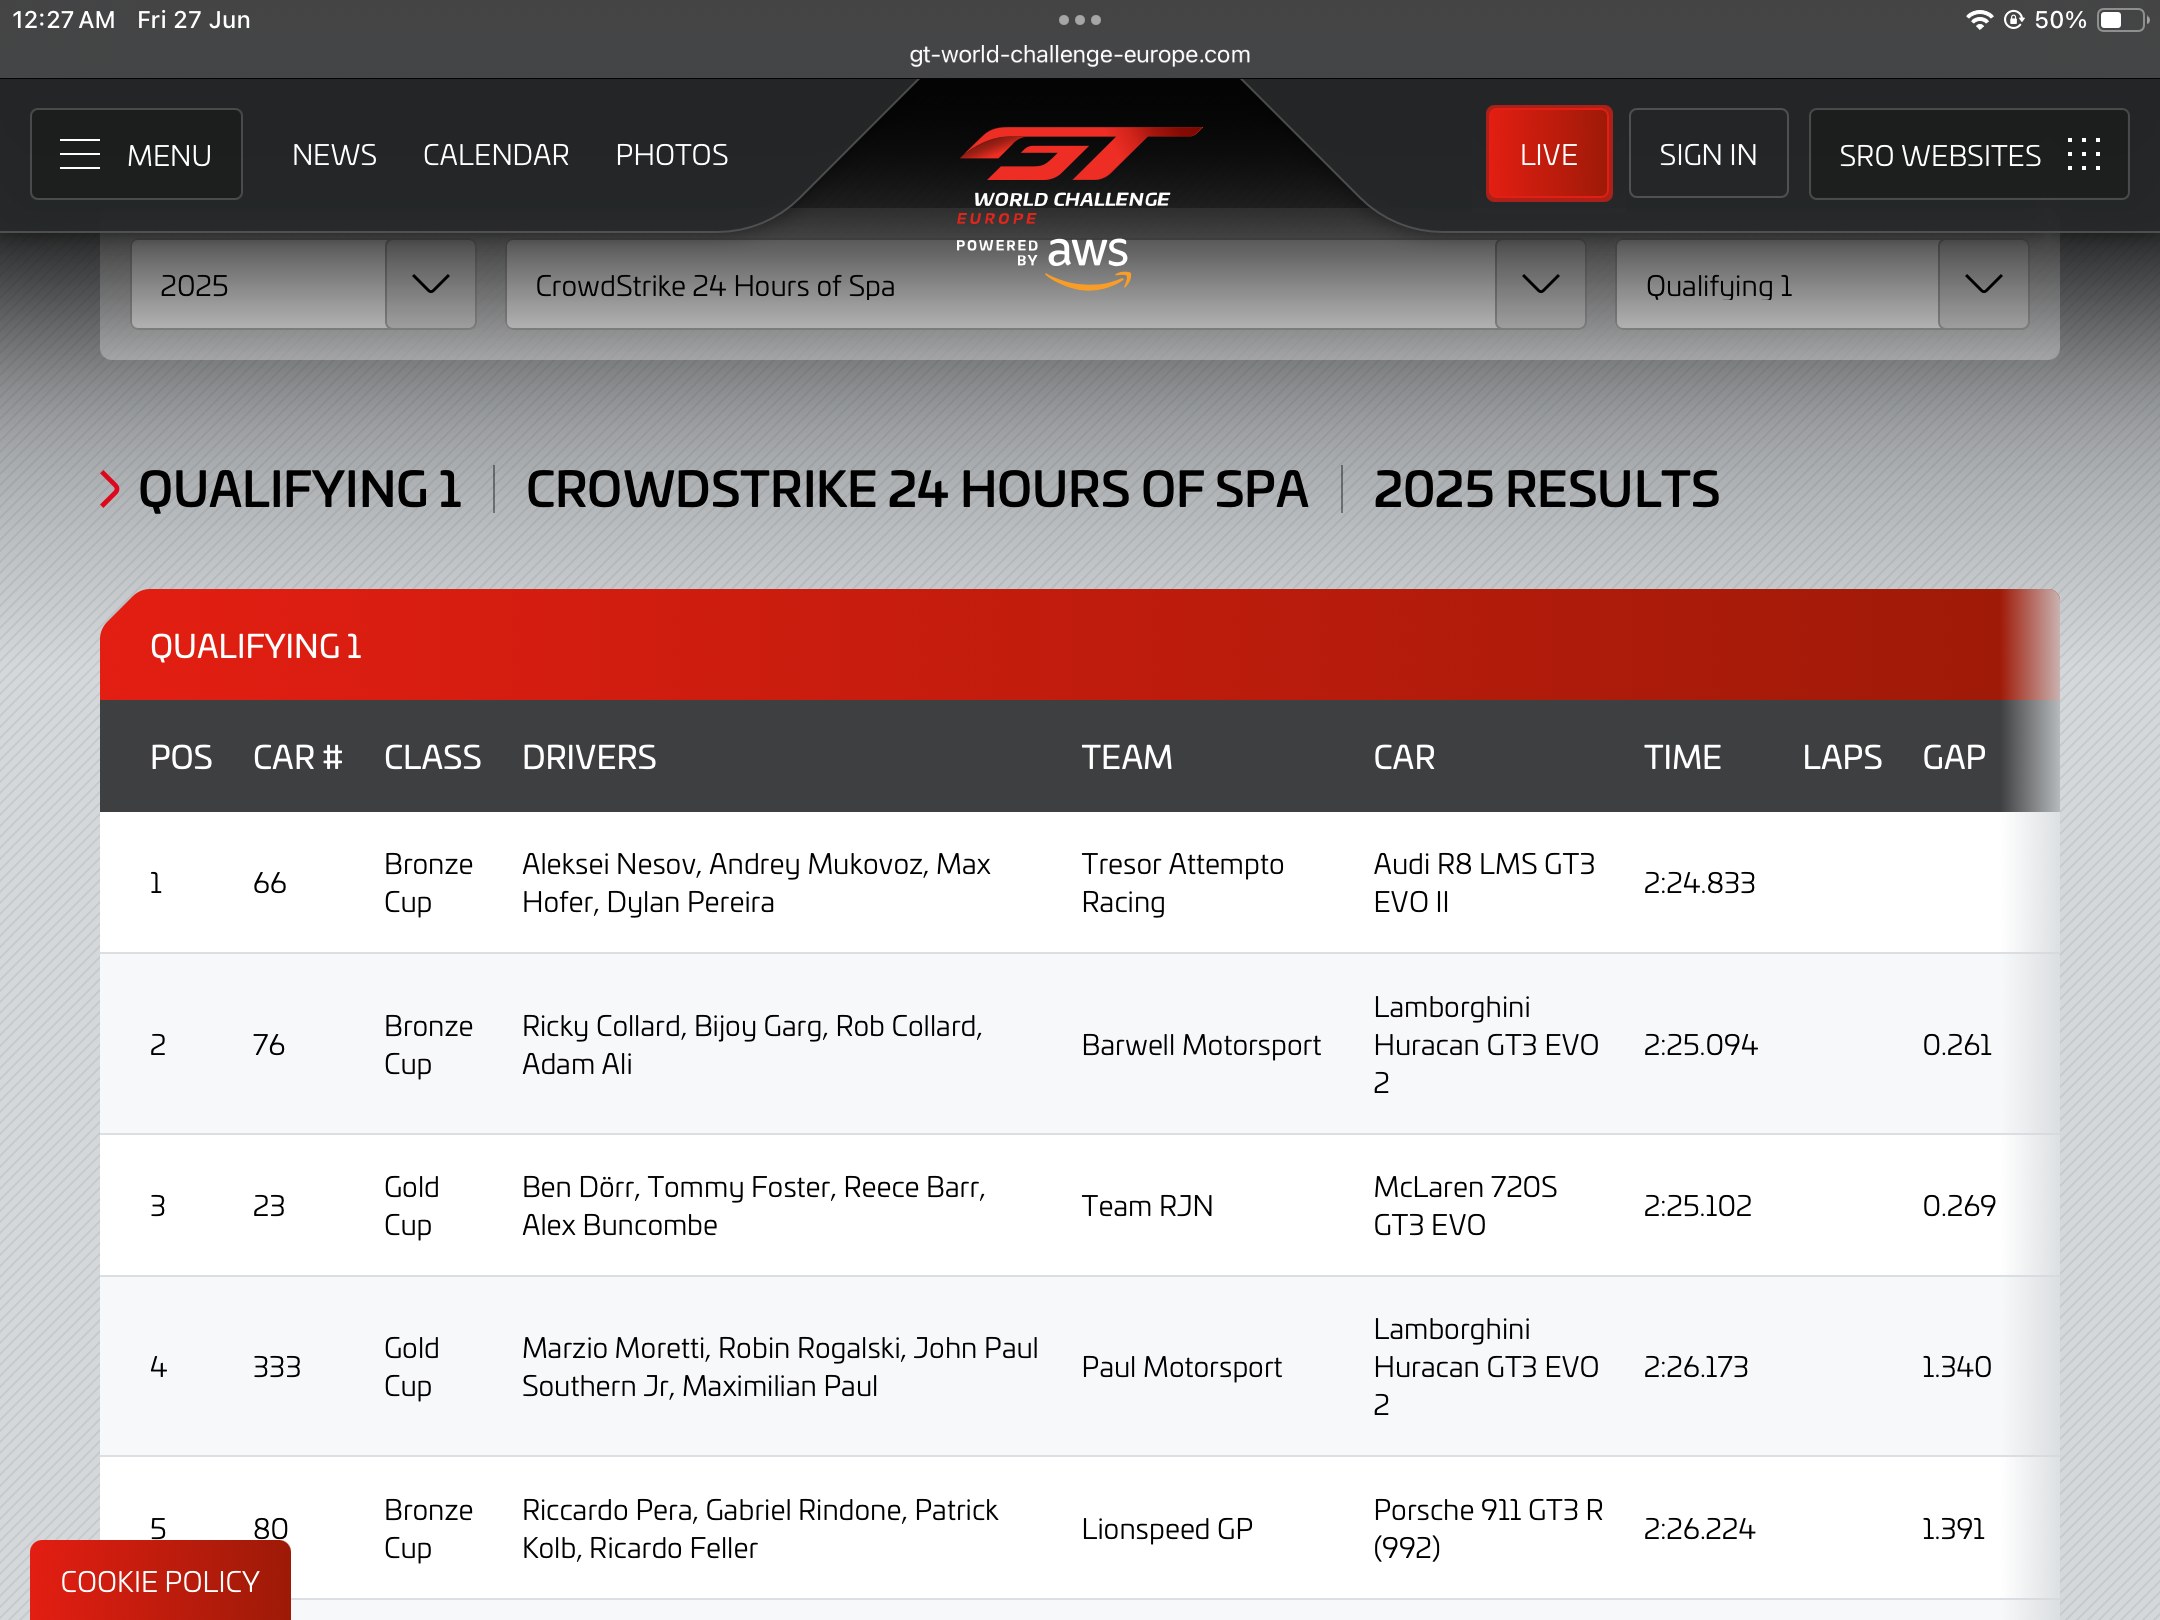Click the Ben Dörr drivers entry
Image resolution: width=2160 pixels, height=1620 pixels.
pos(754,1206)
